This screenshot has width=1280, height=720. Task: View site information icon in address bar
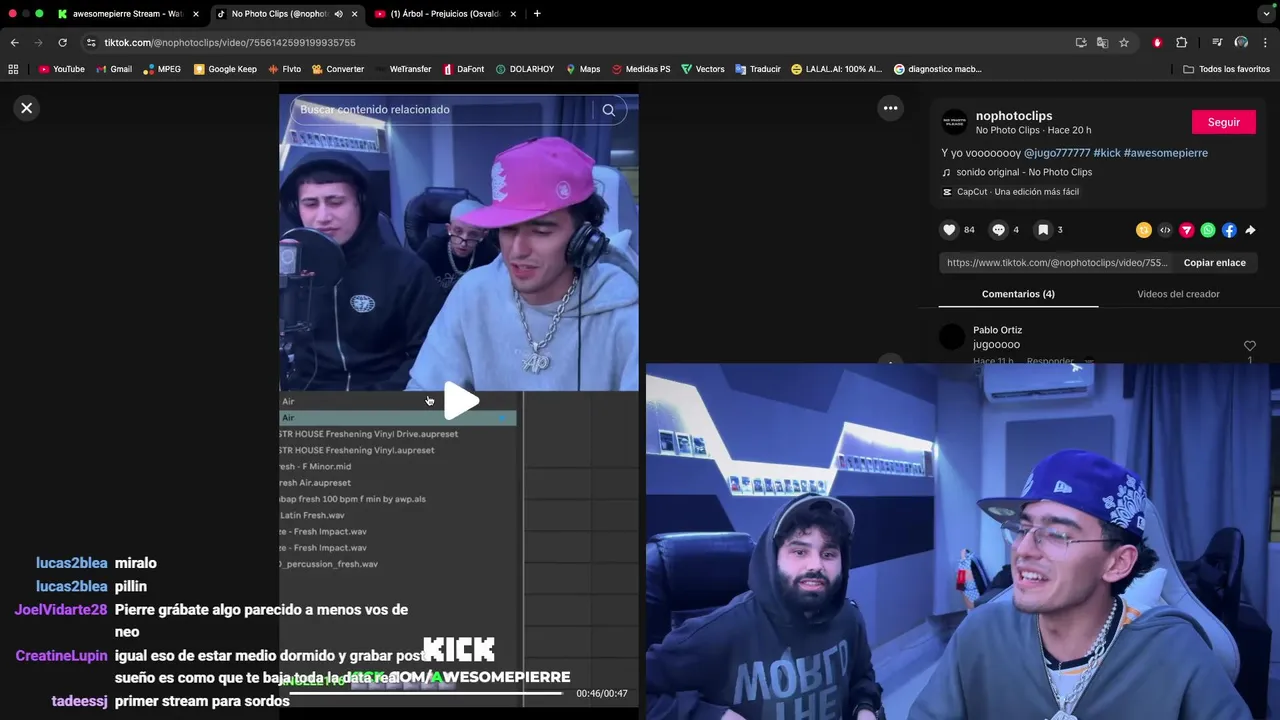(x=91, y=43)
